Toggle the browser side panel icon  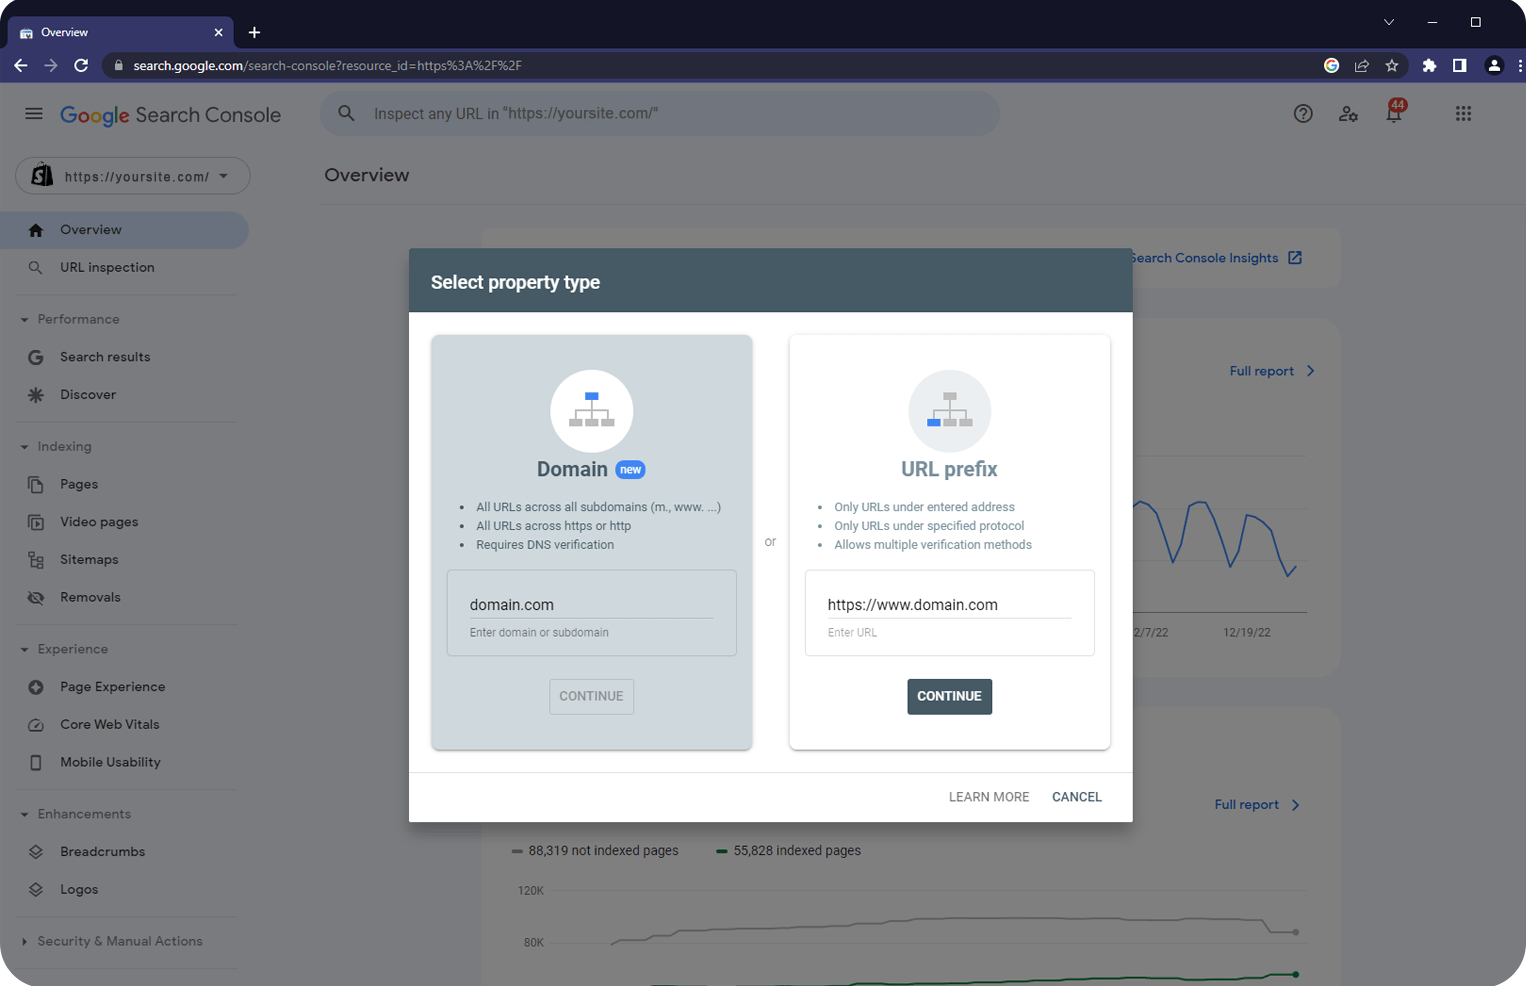1460,66
